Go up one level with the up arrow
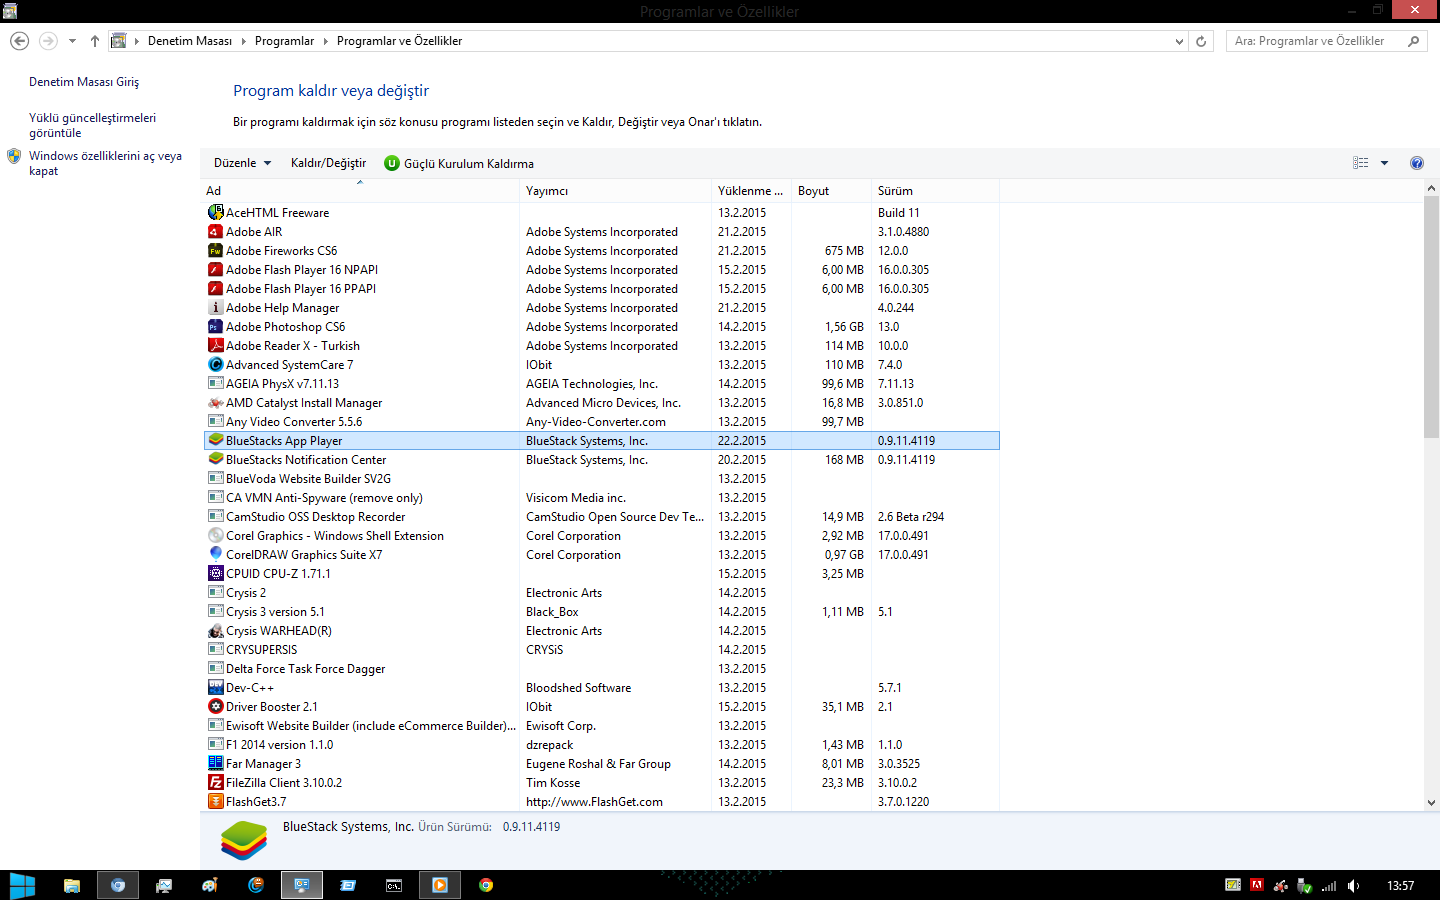 click(x=95, y=41)
